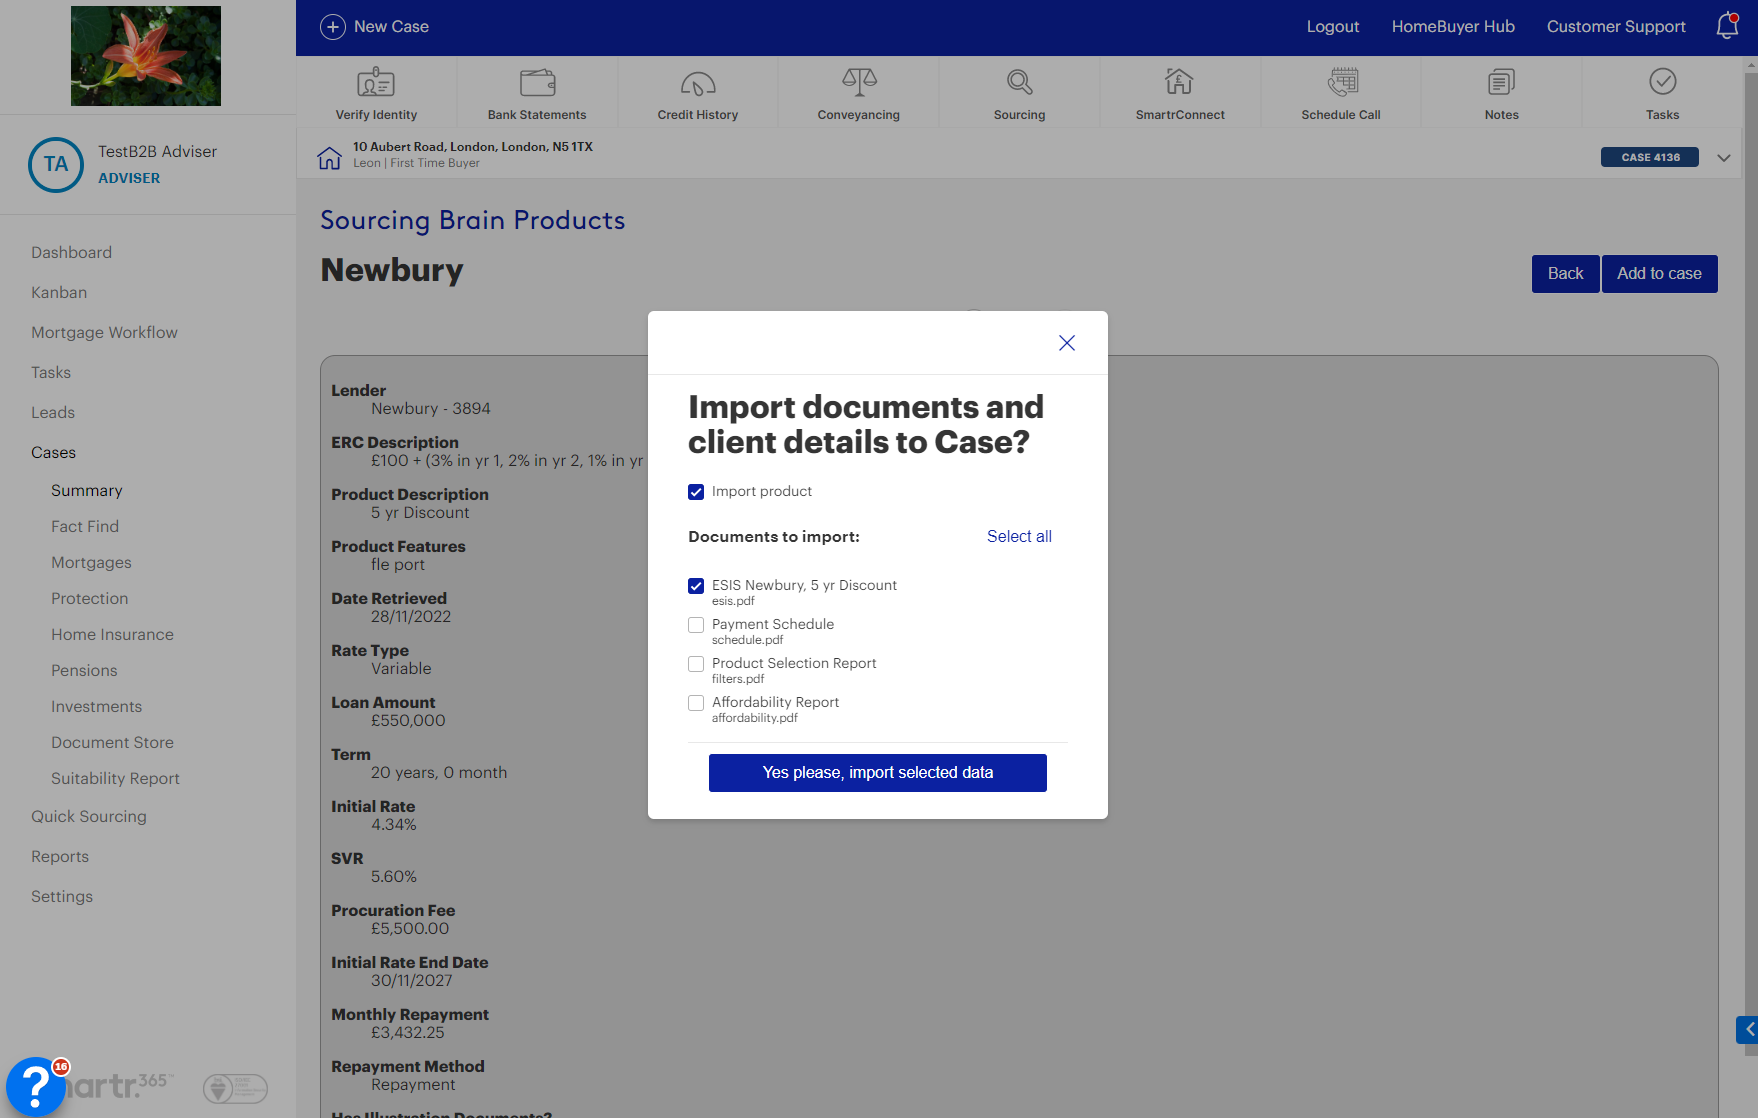Click the CASE 4136 badge
1758x1118 pixels.
click(1650, 157)
